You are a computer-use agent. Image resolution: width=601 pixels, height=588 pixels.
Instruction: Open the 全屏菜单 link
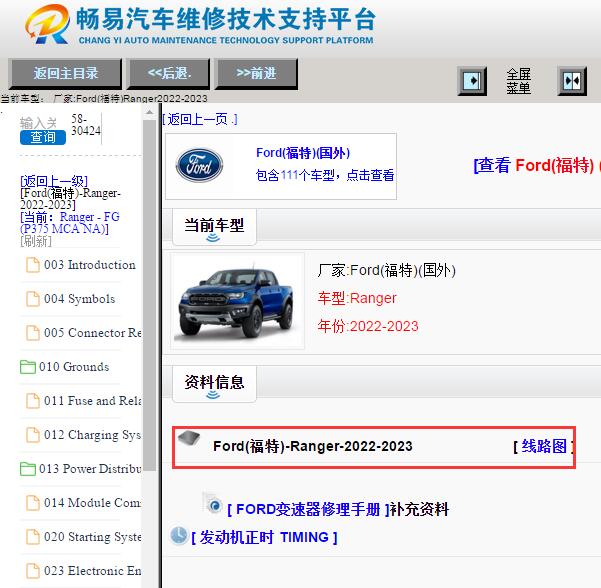pos(518,81)
